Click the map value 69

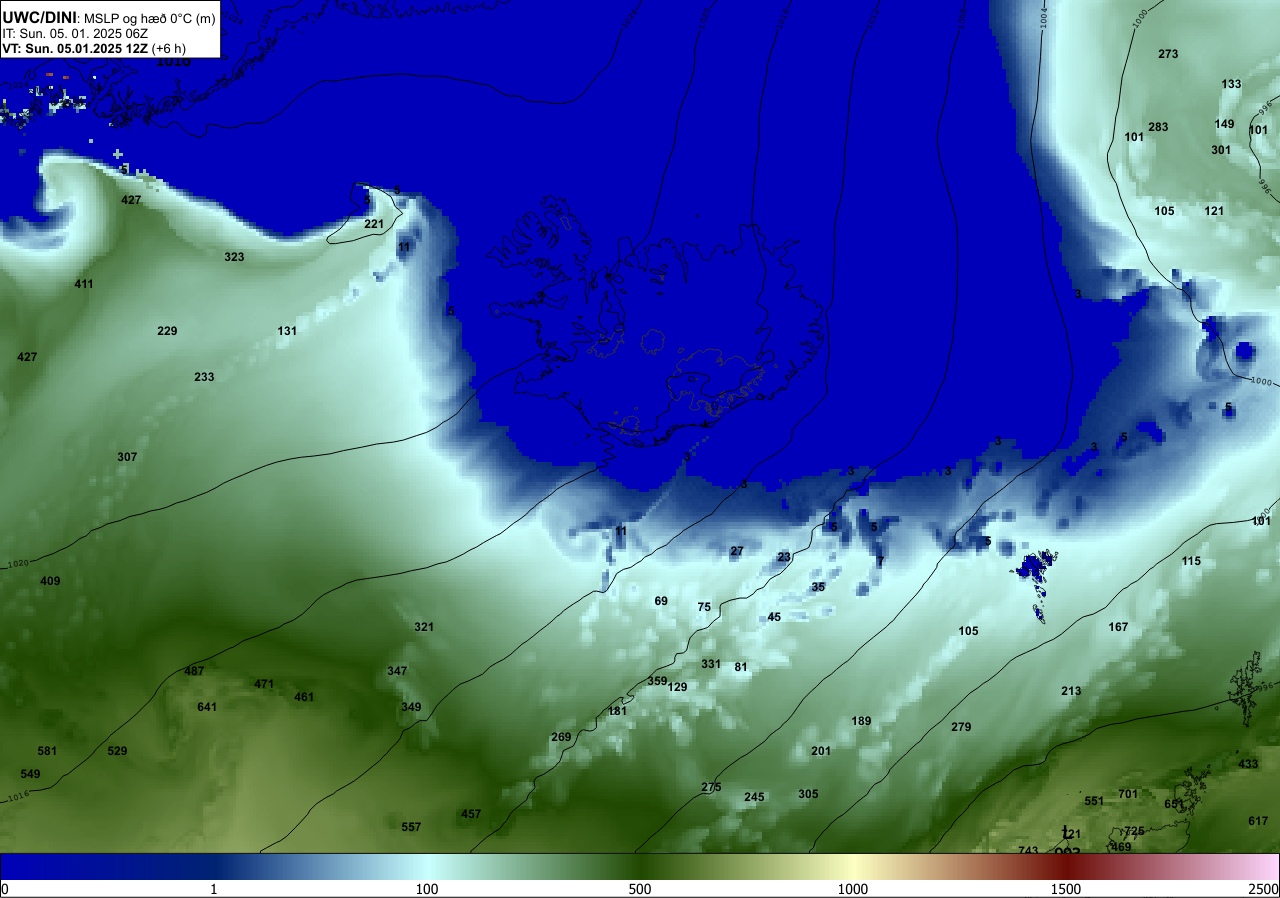click(x=661, y=601)
